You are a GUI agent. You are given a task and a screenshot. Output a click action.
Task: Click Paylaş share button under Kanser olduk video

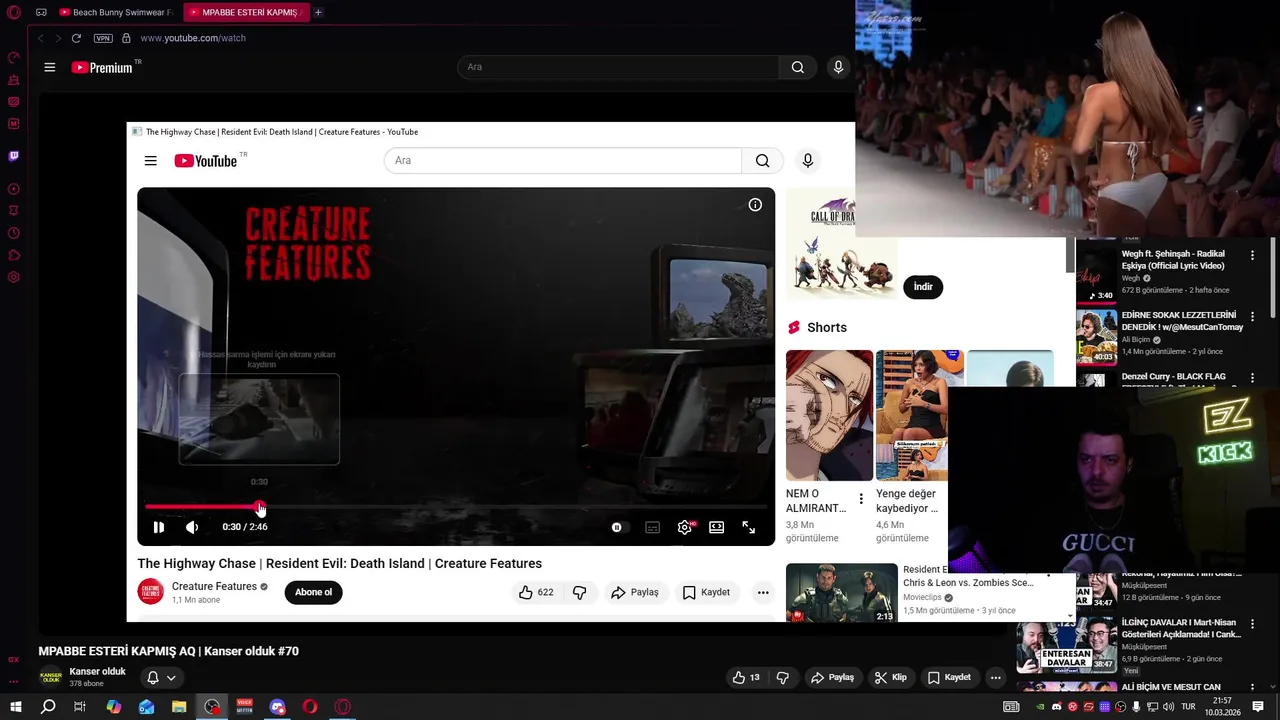click(832, 677)
